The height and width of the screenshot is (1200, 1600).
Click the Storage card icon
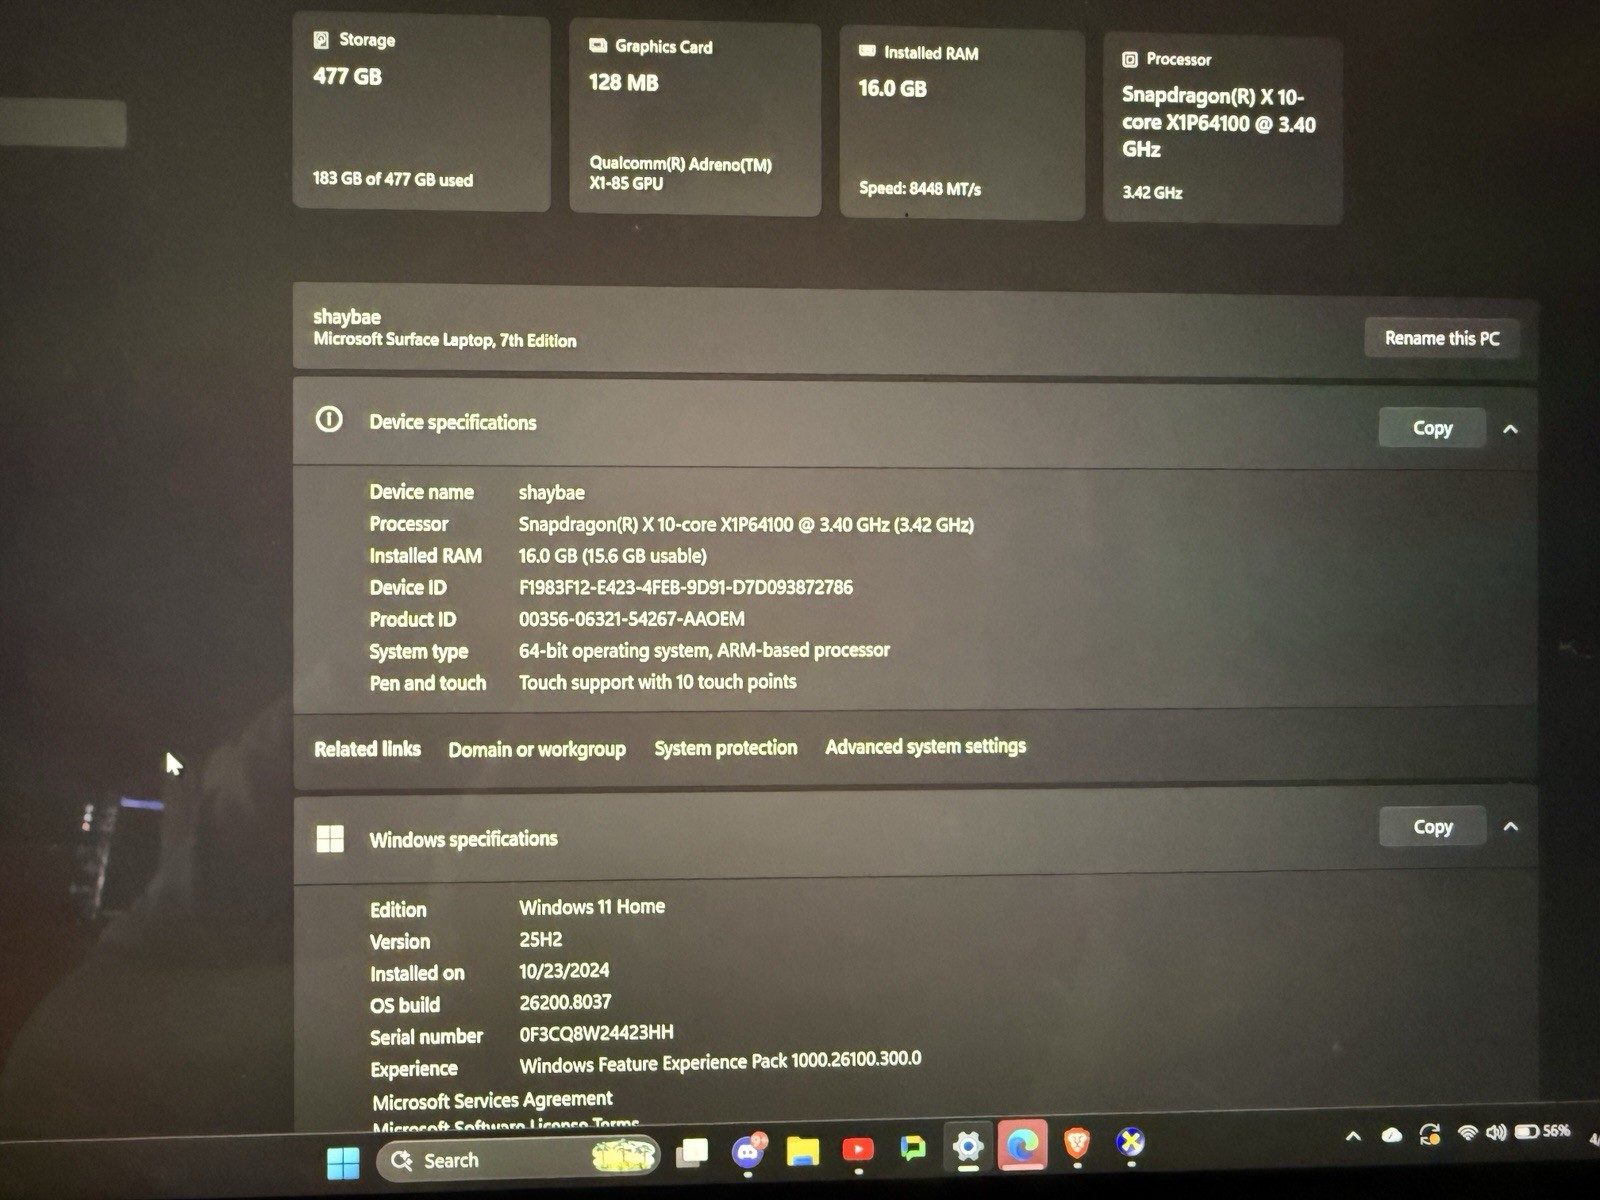pos(321,40)
